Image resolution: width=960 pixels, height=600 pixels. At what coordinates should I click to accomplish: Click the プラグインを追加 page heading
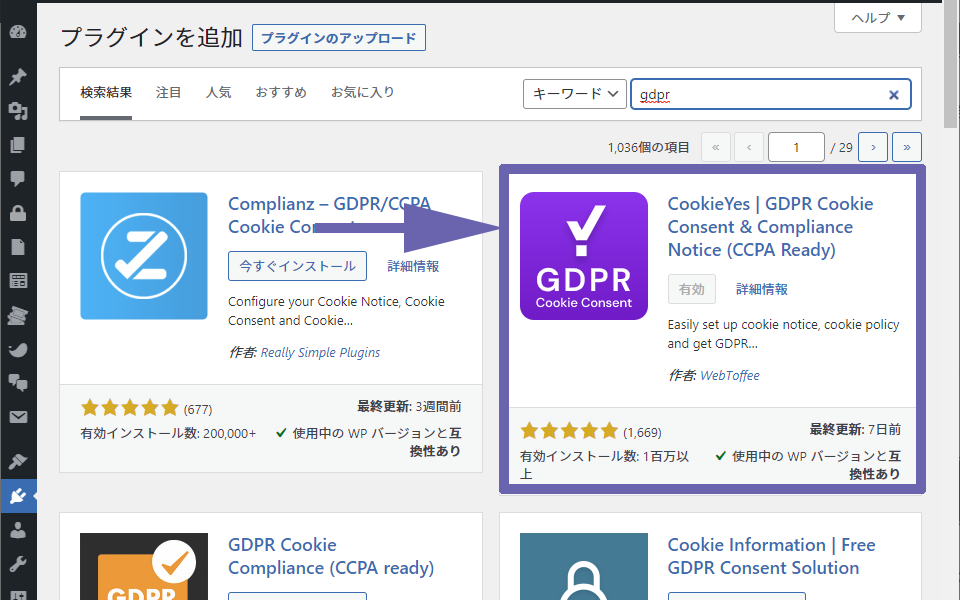152,37
